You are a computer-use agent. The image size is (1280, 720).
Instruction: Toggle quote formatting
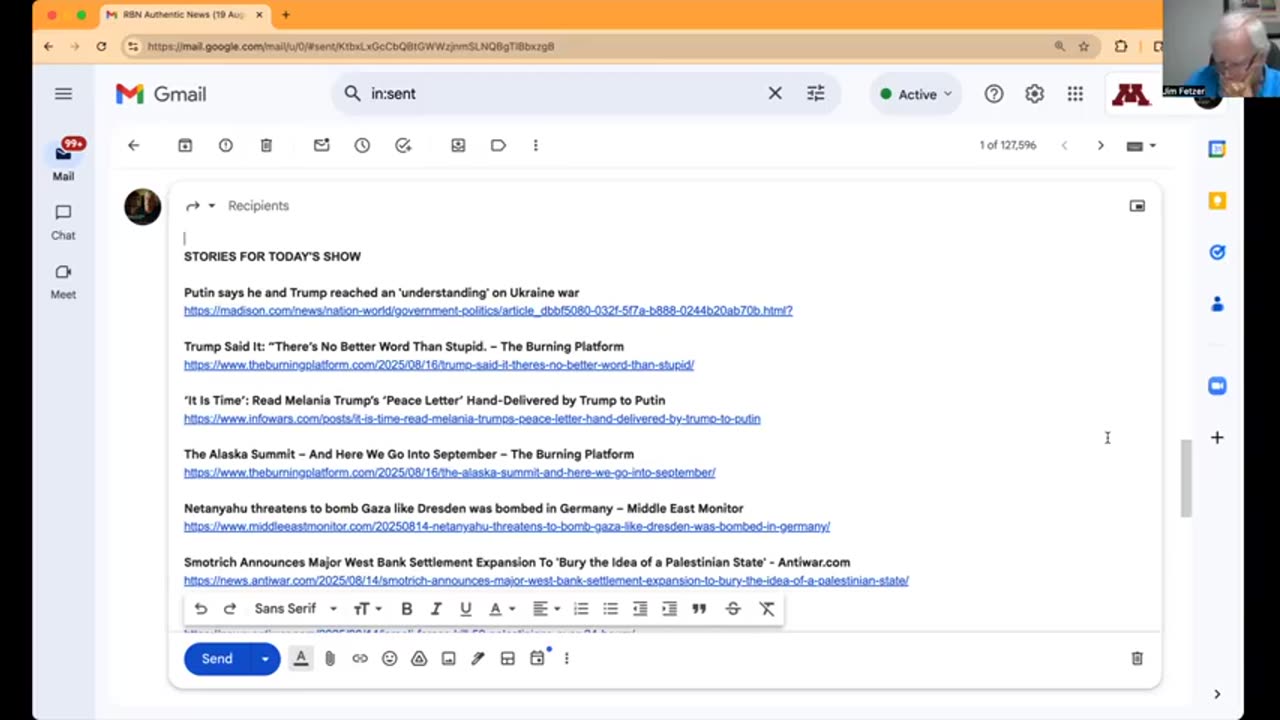[x=699, y=608]
